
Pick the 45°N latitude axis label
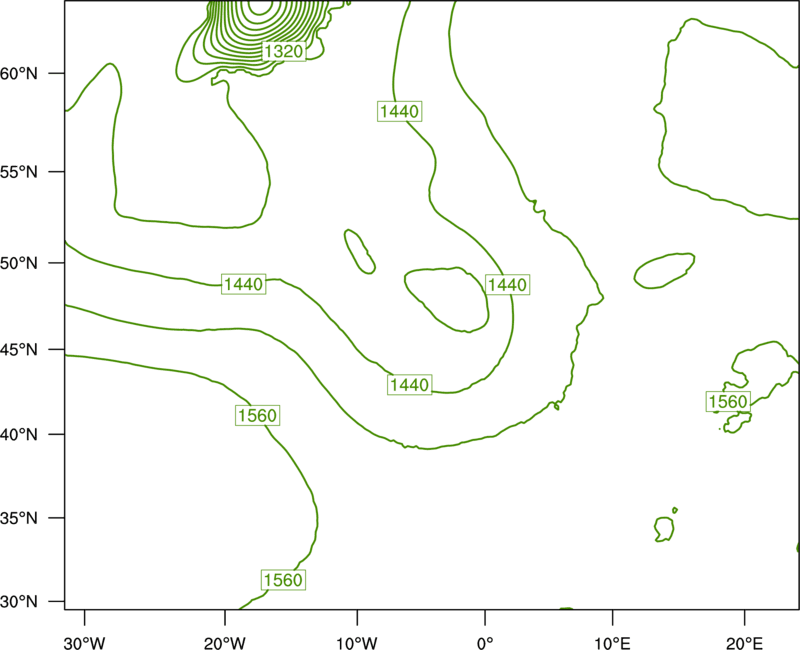19,349
